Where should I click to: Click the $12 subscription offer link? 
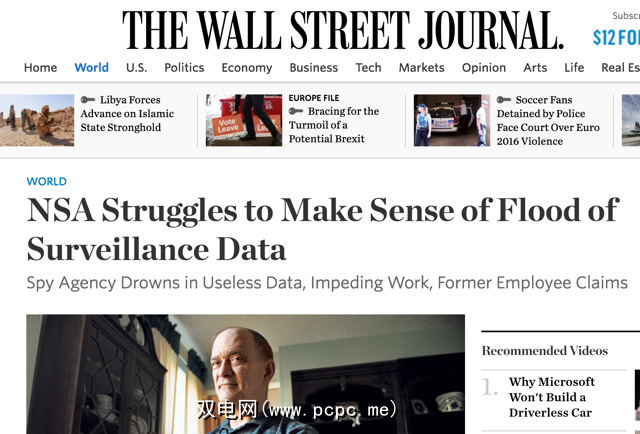(x=615, y=38)
